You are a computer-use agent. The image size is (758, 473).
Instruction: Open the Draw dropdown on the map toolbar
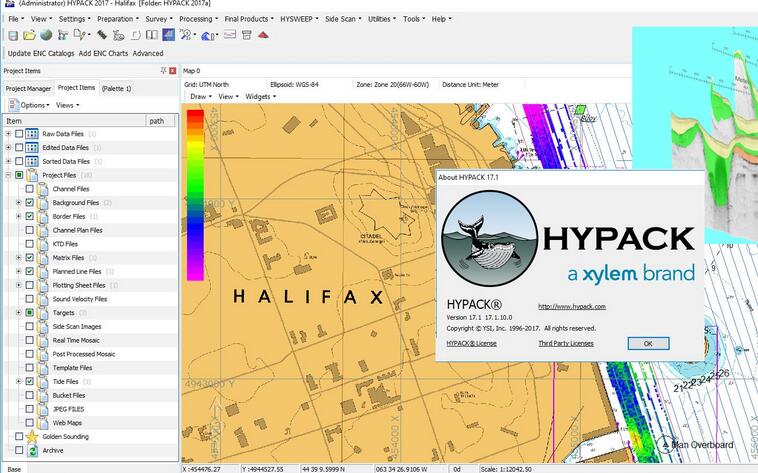point(201,97)
